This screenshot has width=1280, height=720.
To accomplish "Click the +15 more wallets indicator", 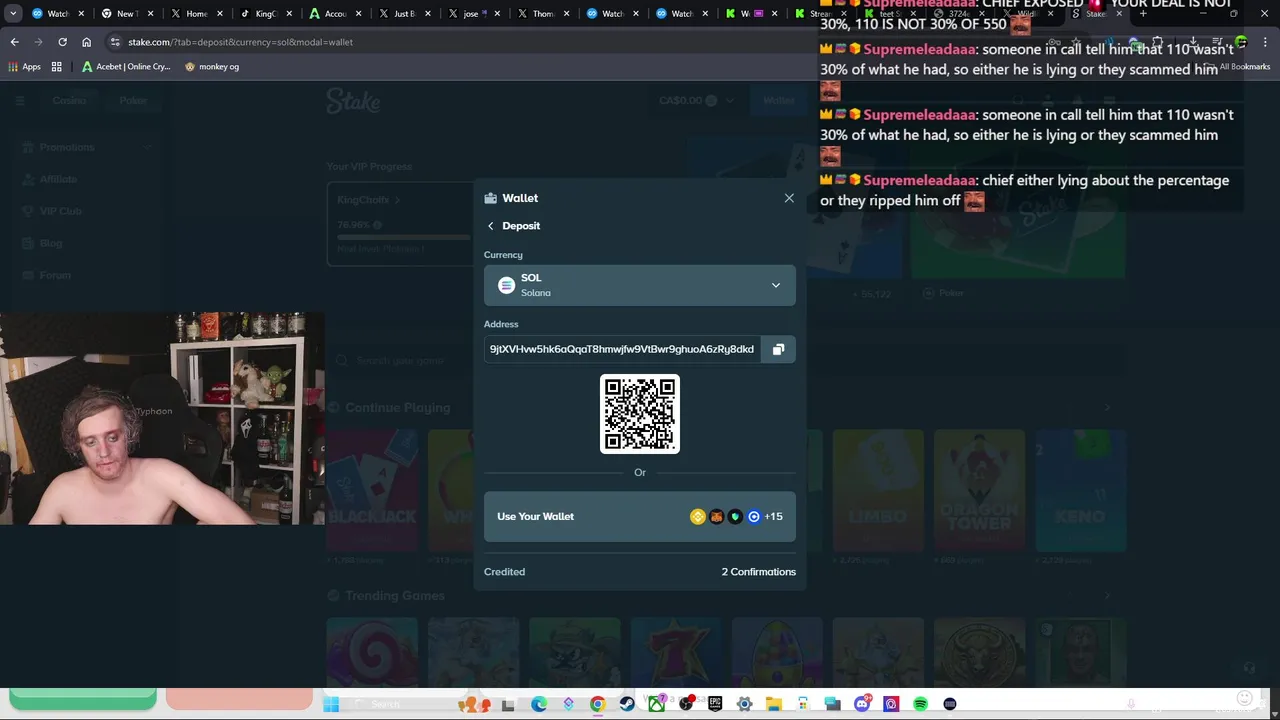I will click(773, 516).
